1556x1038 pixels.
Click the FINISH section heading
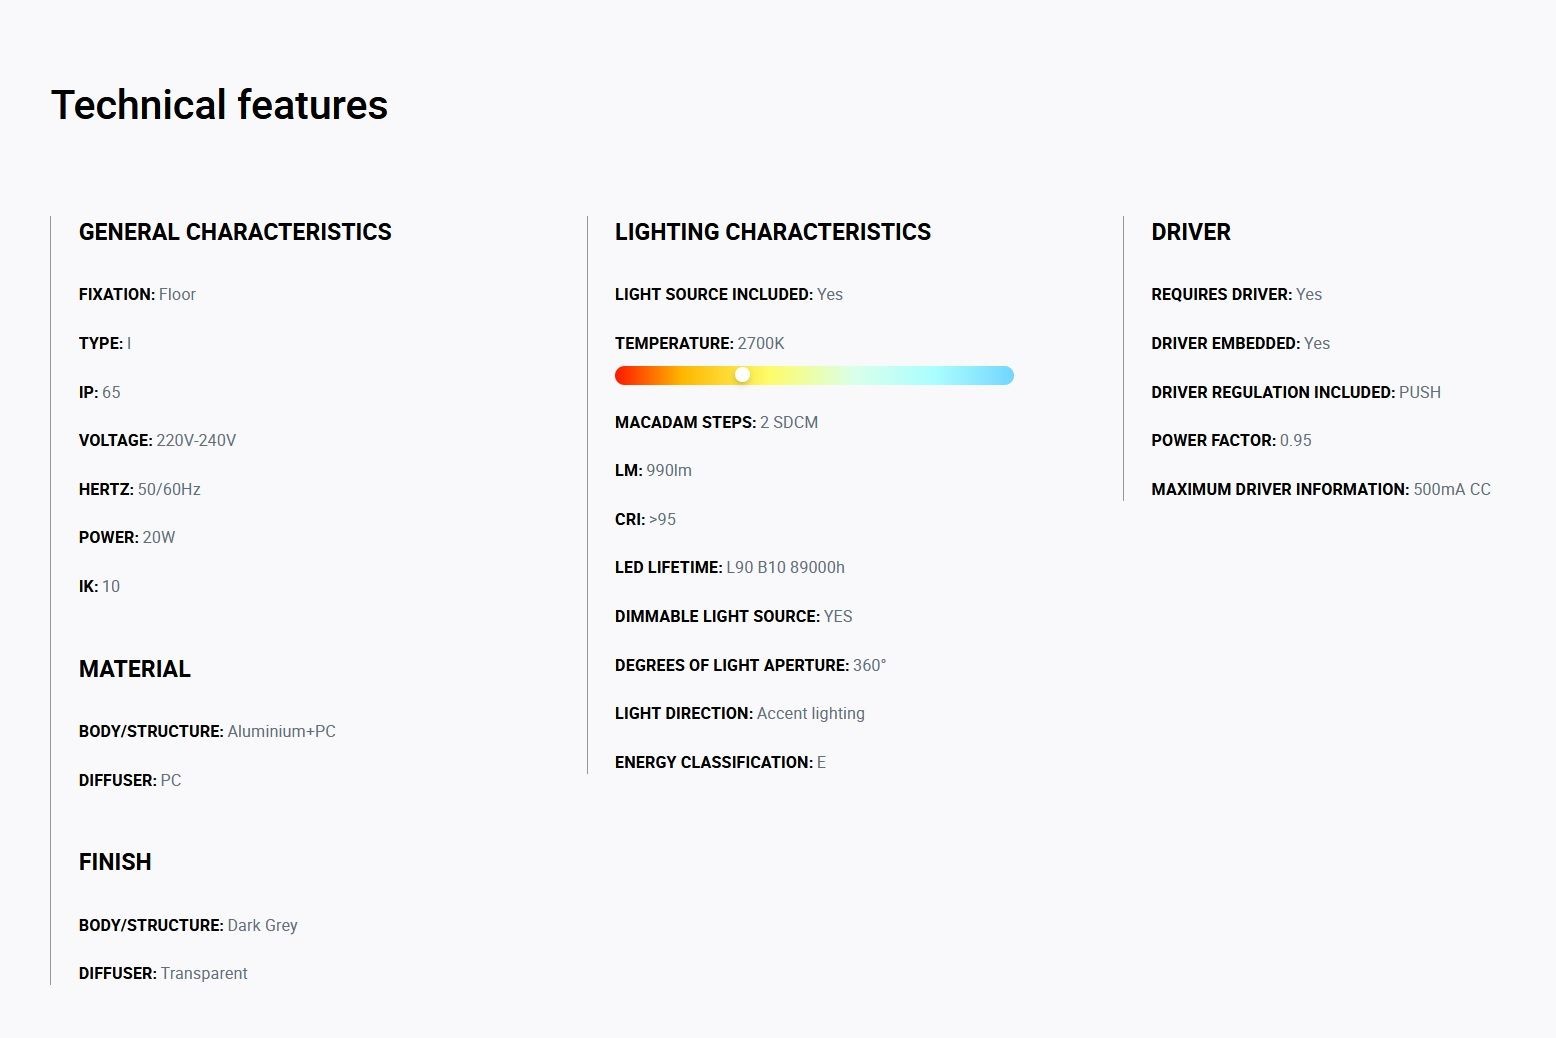[115, 862]
